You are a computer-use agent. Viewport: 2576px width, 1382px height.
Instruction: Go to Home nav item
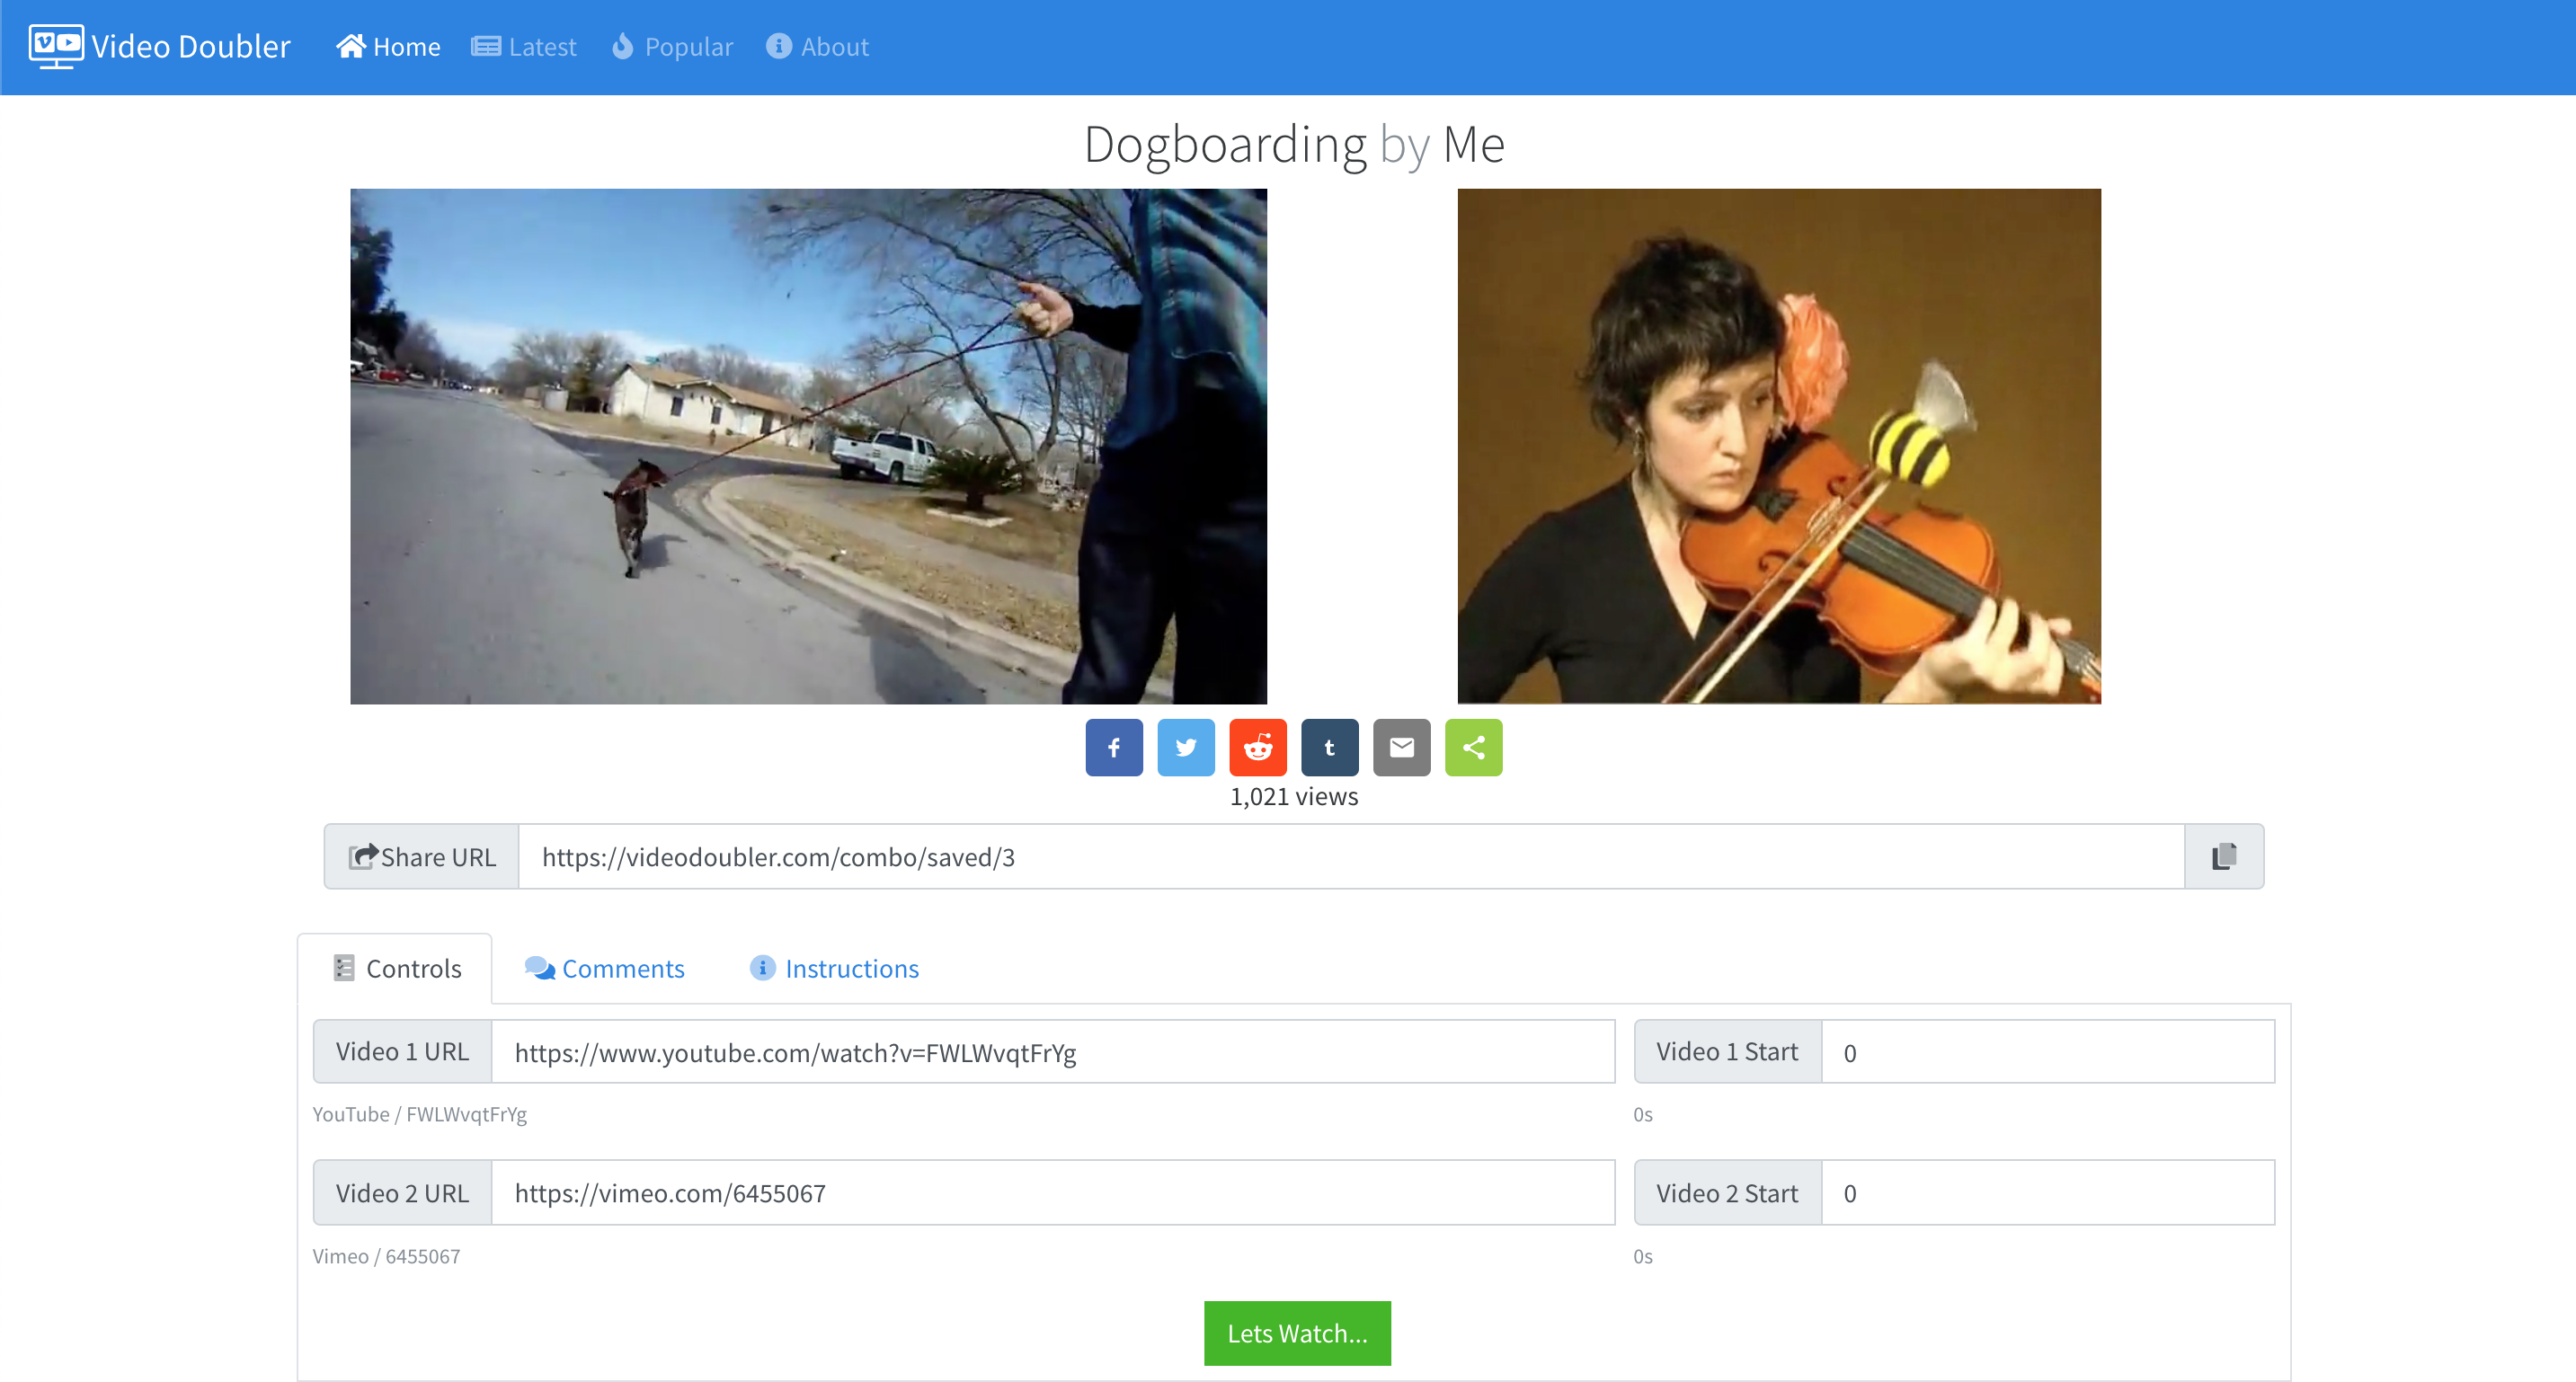click(x=388, y=47)
